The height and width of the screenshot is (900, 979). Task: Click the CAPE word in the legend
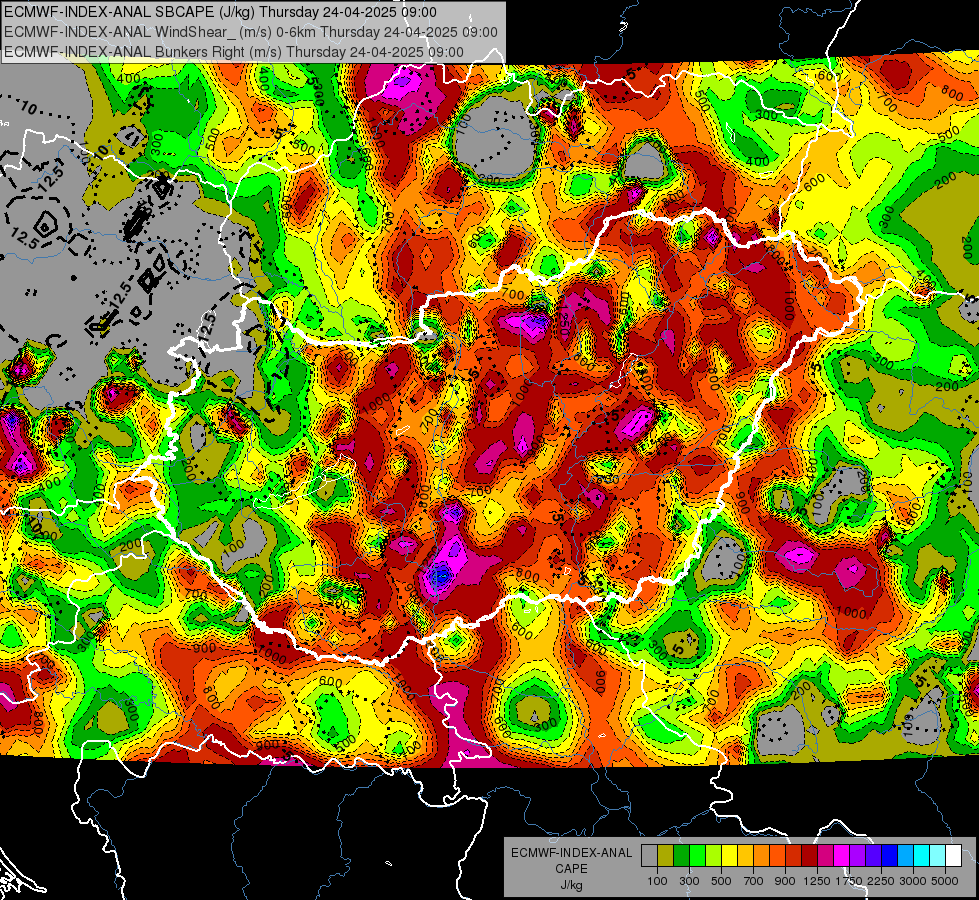pos(571,869)
